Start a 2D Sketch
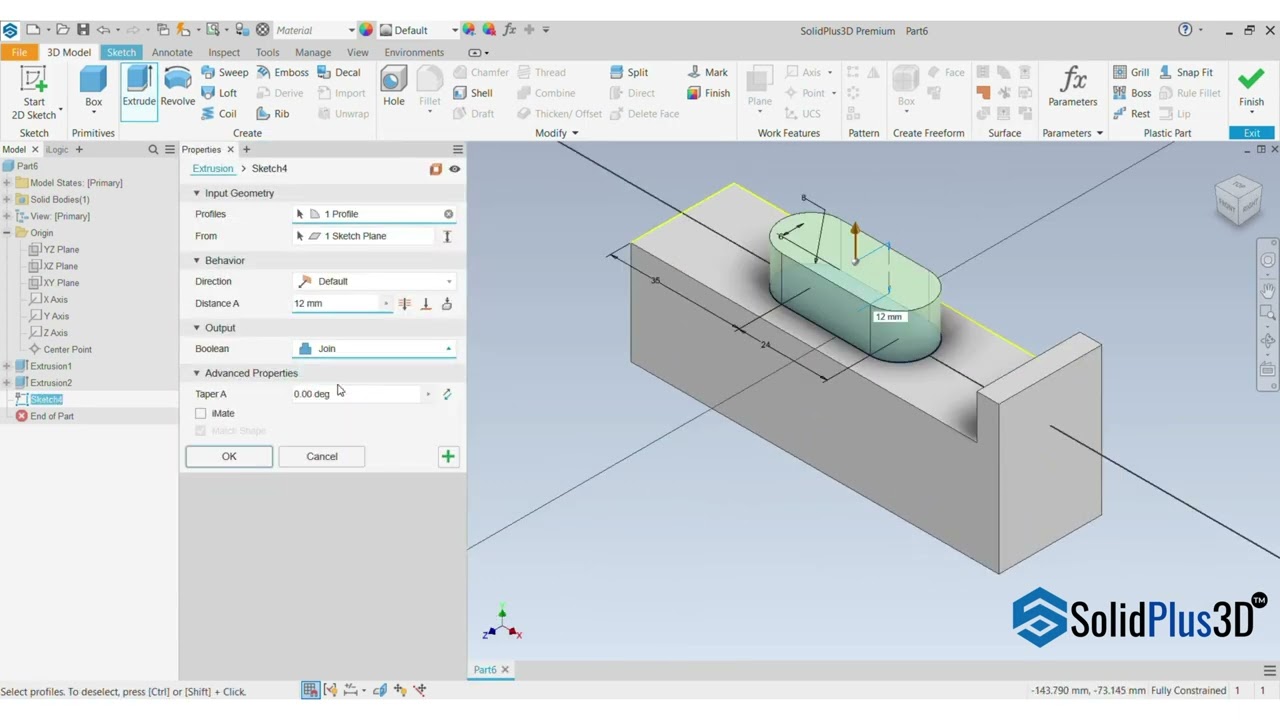The image size is (1280, 720). tap(34, 92)
